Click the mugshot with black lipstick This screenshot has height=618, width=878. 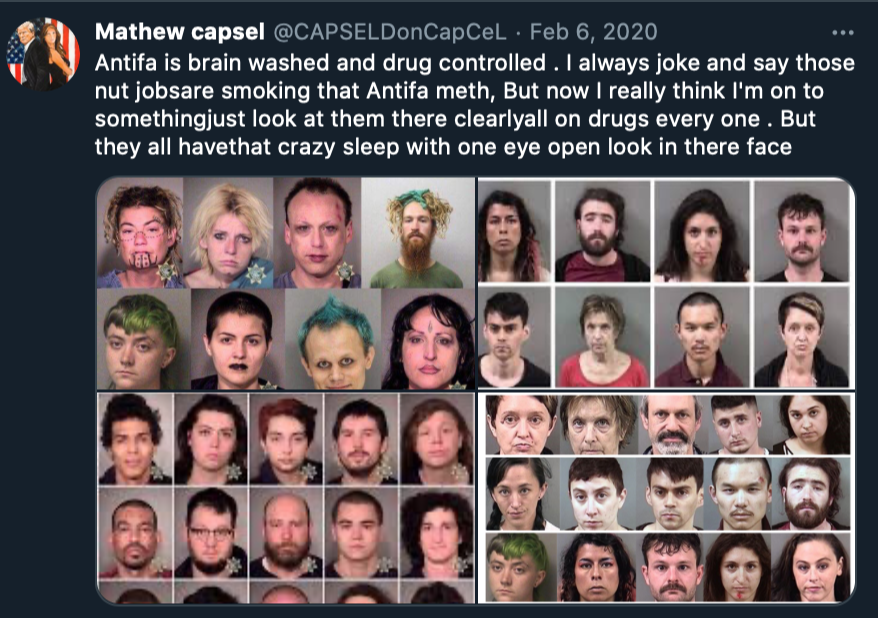238,339
